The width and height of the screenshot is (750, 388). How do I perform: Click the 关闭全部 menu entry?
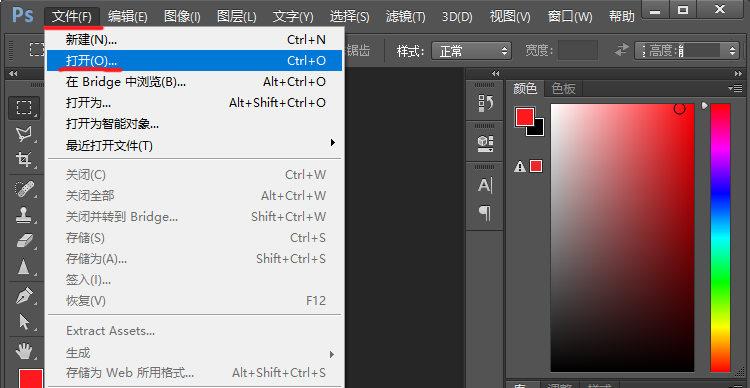tap(194, 196)
